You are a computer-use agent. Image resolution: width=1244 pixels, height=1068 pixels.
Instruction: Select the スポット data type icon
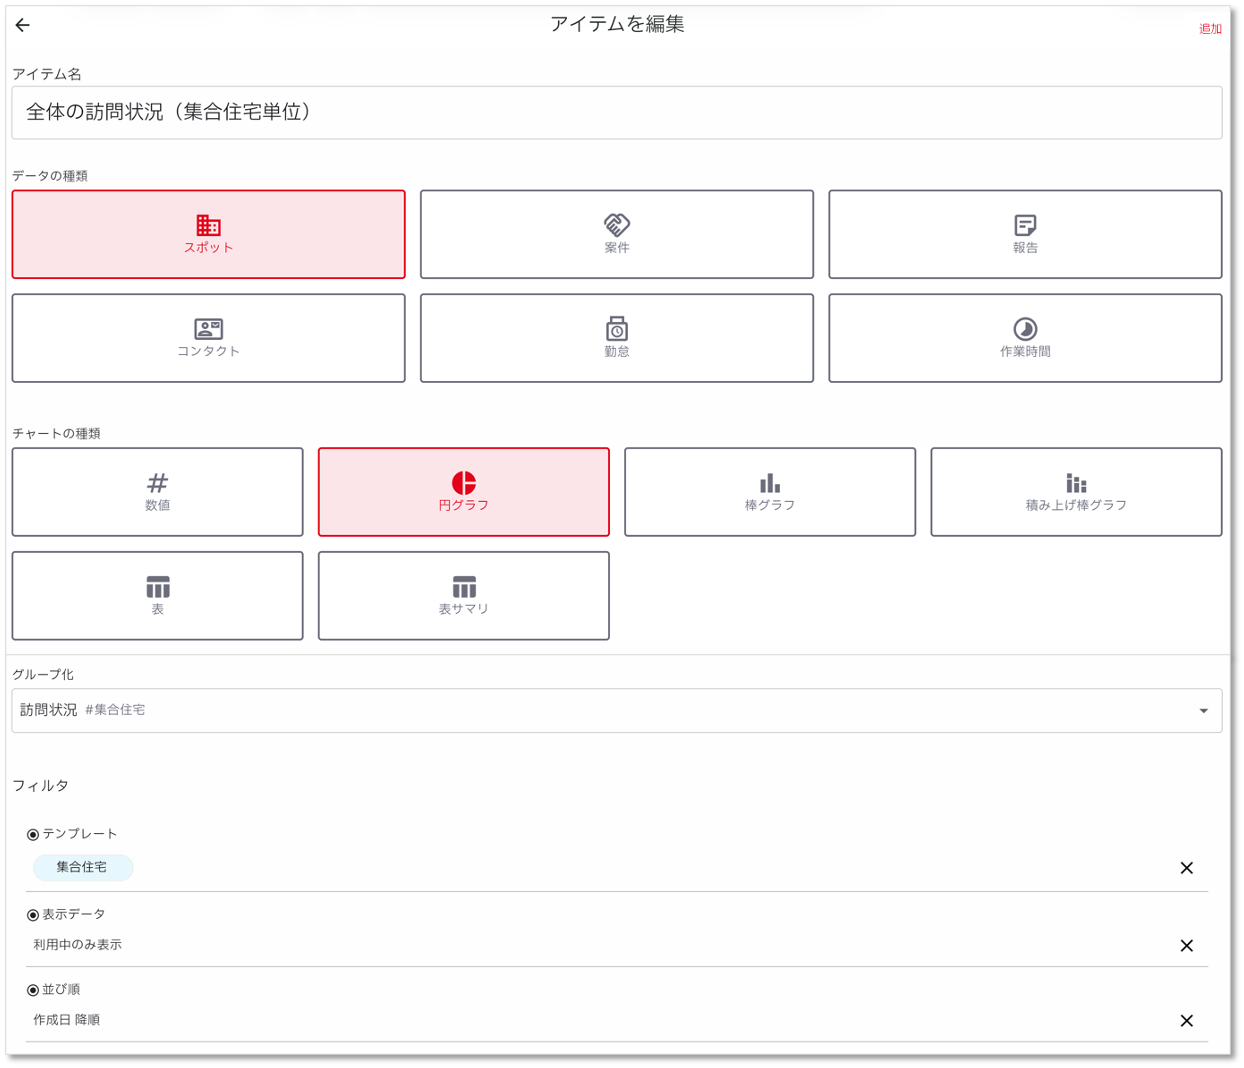pyautogui.click(x=208, y=226)
